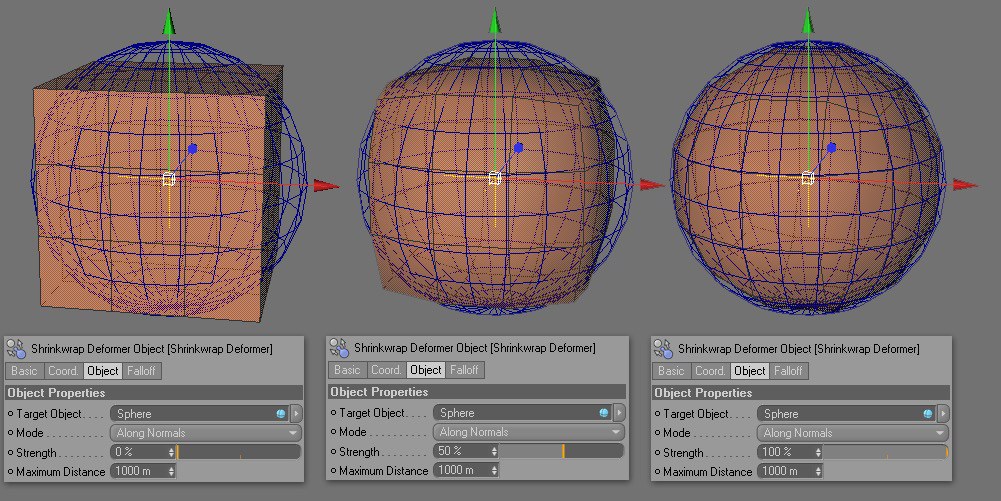This screenshot has width=1001, height=501.
Task: Click the arrow button beside Target Object in the 0% panel
Action: 296,414
